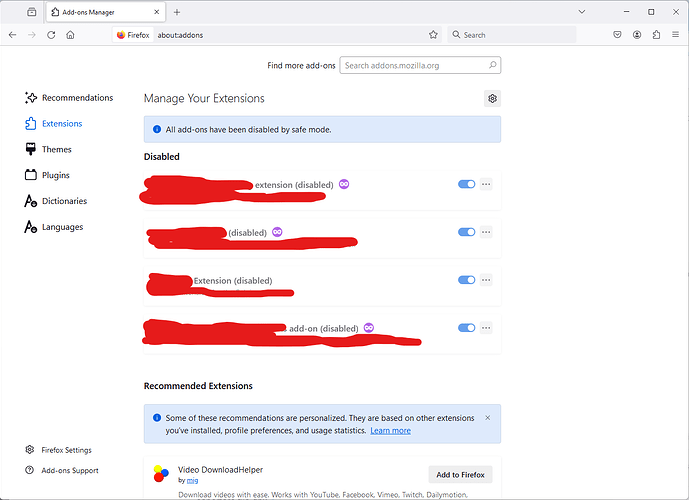
Task: Open the Dictionaries category
Action: tap(56, 201)
